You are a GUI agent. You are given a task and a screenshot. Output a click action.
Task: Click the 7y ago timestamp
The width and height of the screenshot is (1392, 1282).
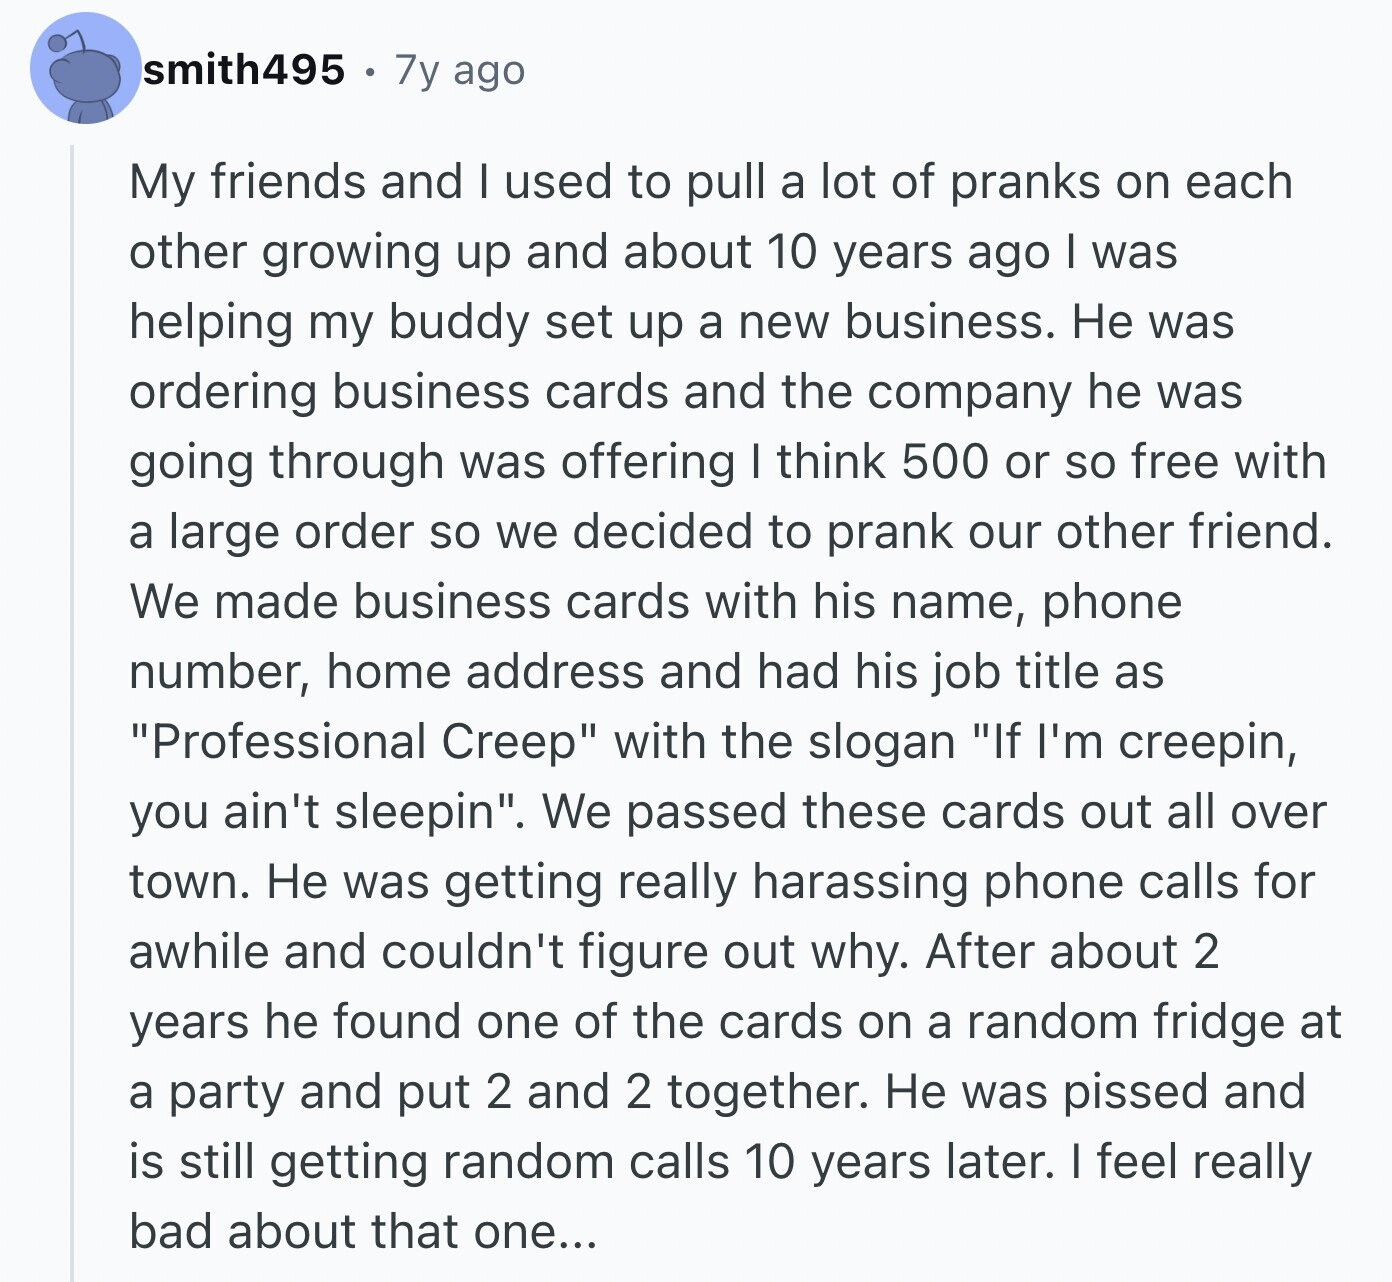point(460,71)
